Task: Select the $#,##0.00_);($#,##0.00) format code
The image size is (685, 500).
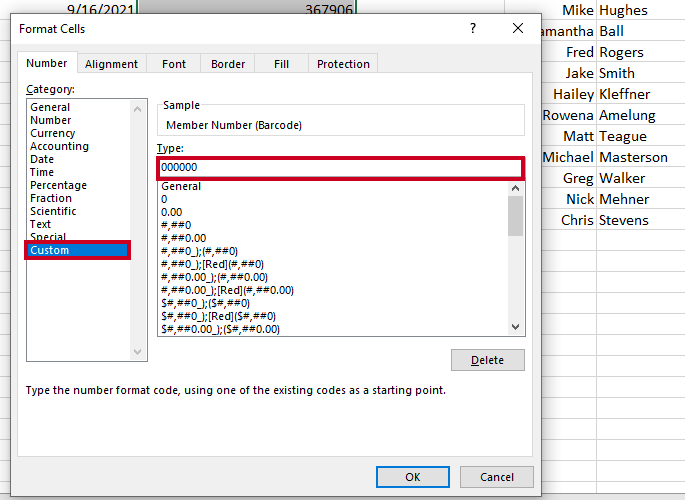Action: [x=220, y=329]
